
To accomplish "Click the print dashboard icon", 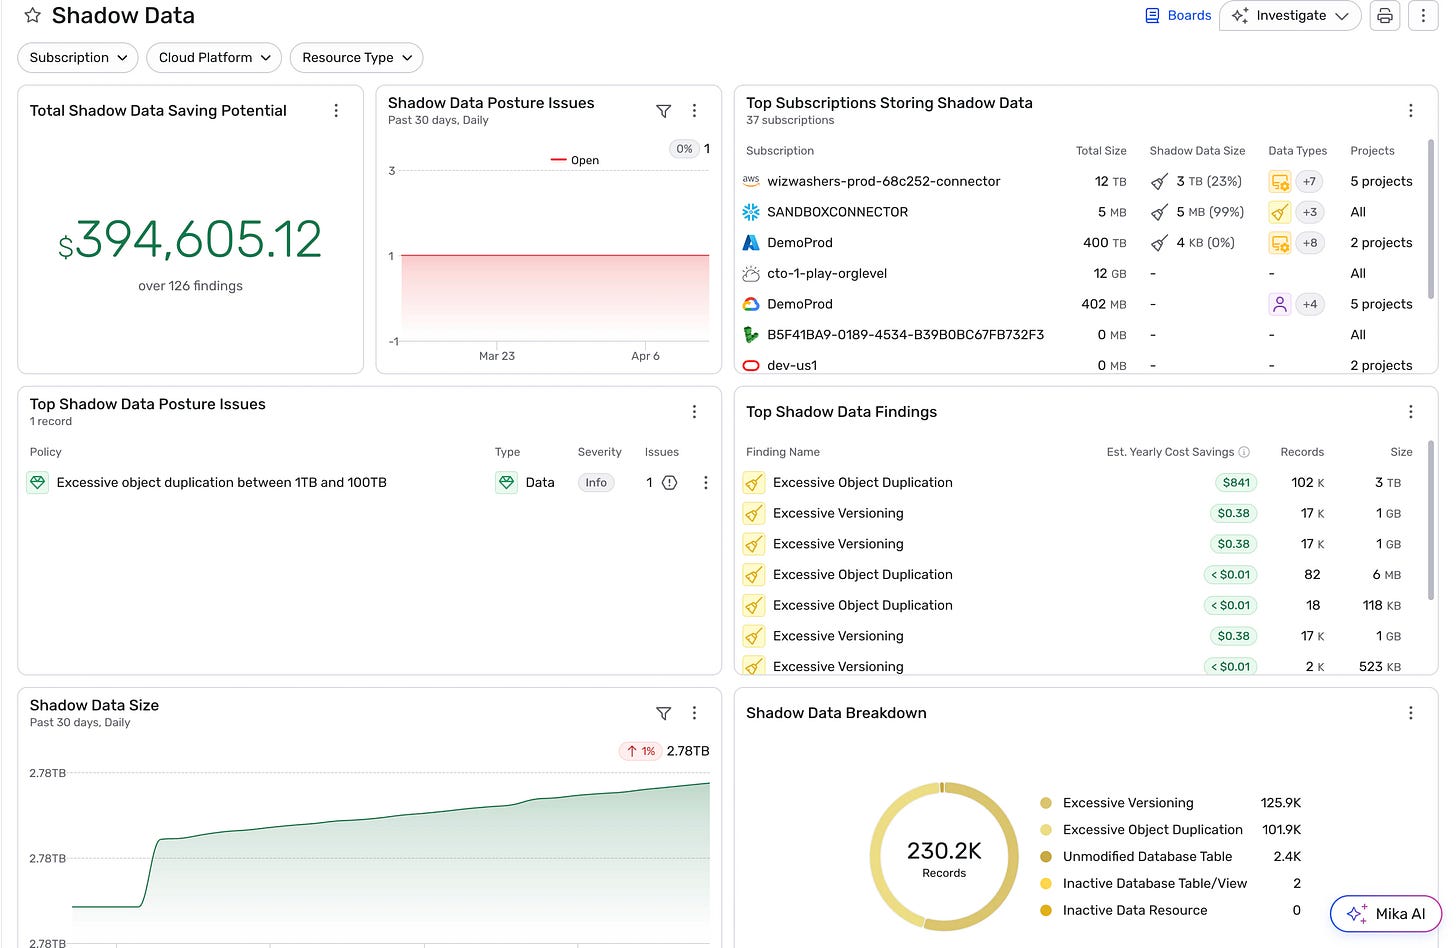I will 1384,16.
